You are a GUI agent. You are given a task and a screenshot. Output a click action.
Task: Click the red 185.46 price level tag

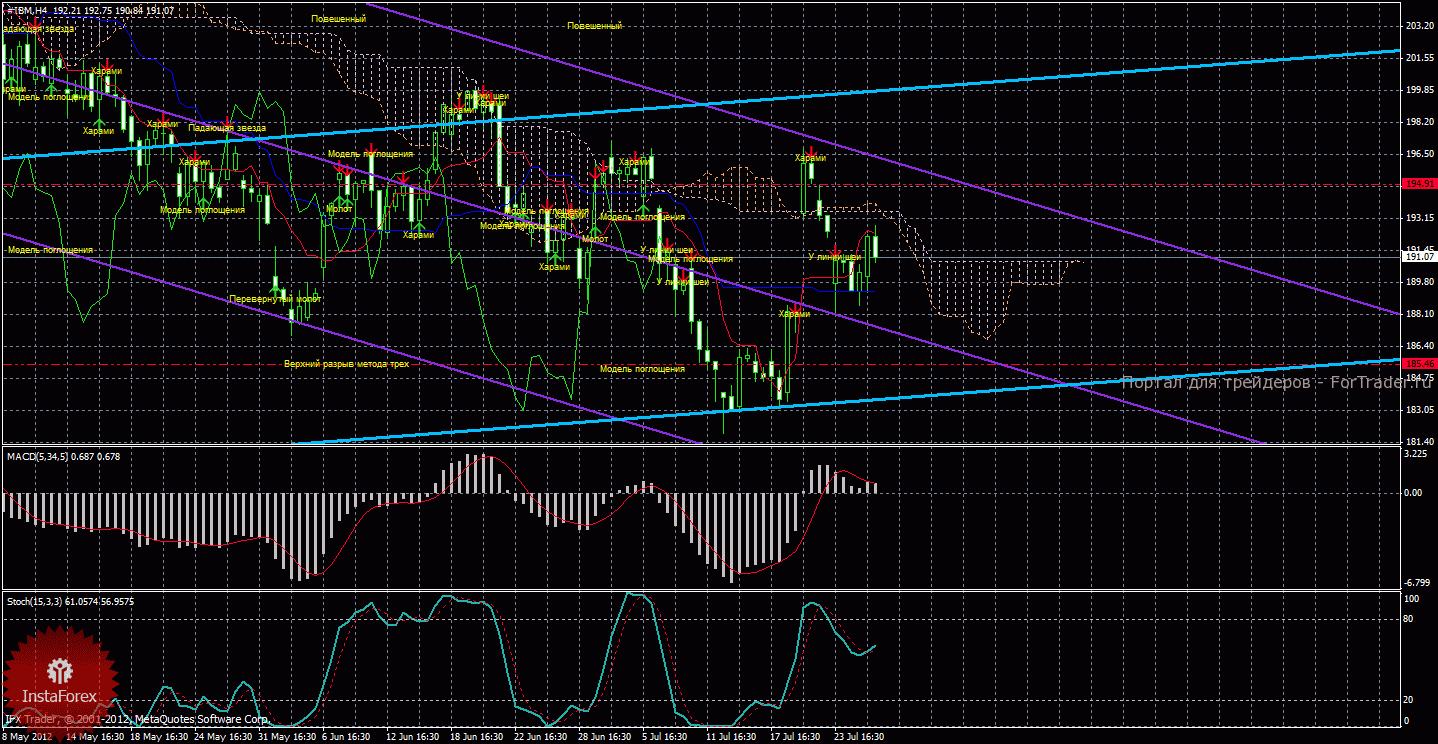pos(1419,364)
